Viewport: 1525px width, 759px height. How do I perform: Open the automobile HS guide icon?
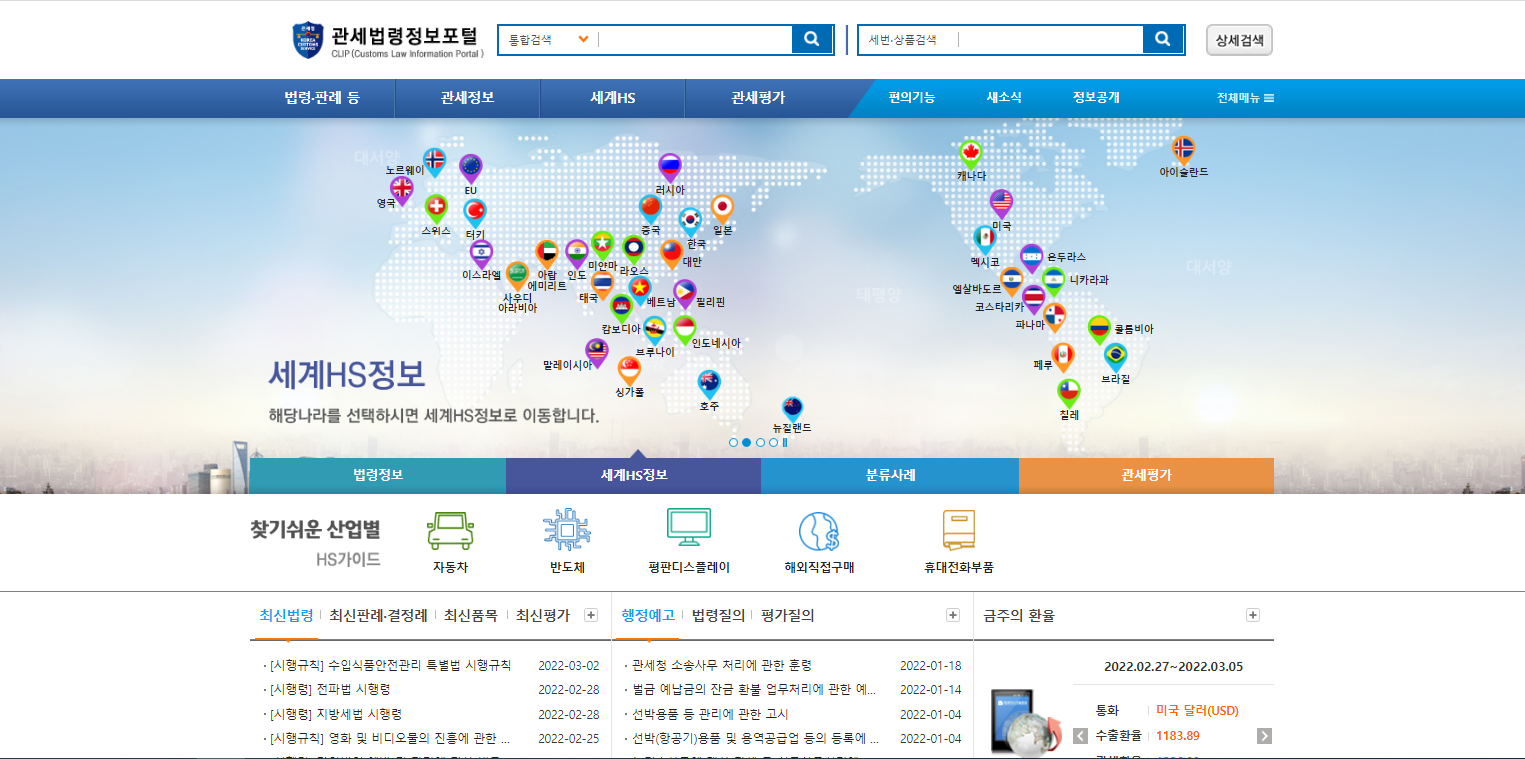tap(450, 530)
